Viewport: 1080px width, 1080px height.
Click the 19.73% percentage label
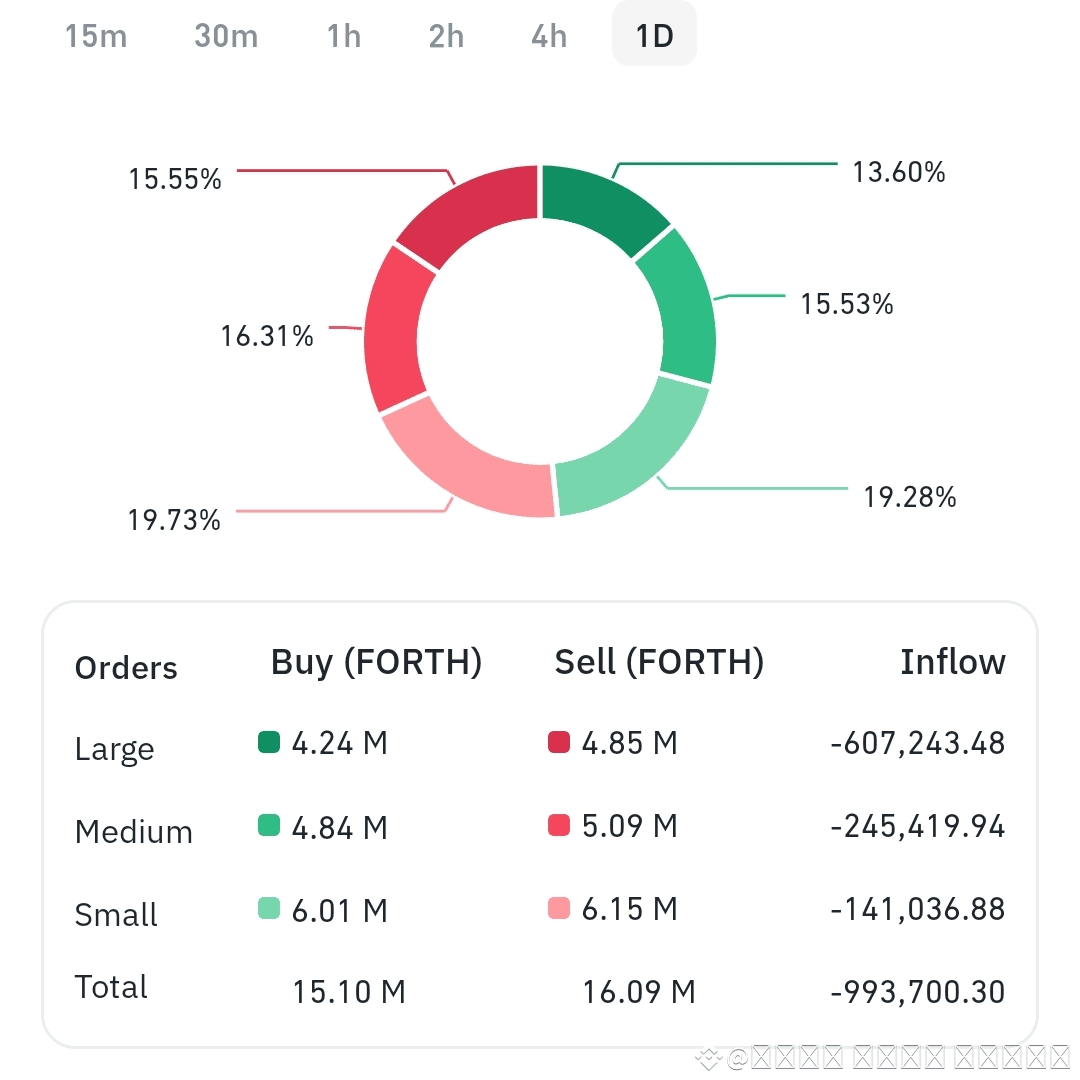(176, 519)
